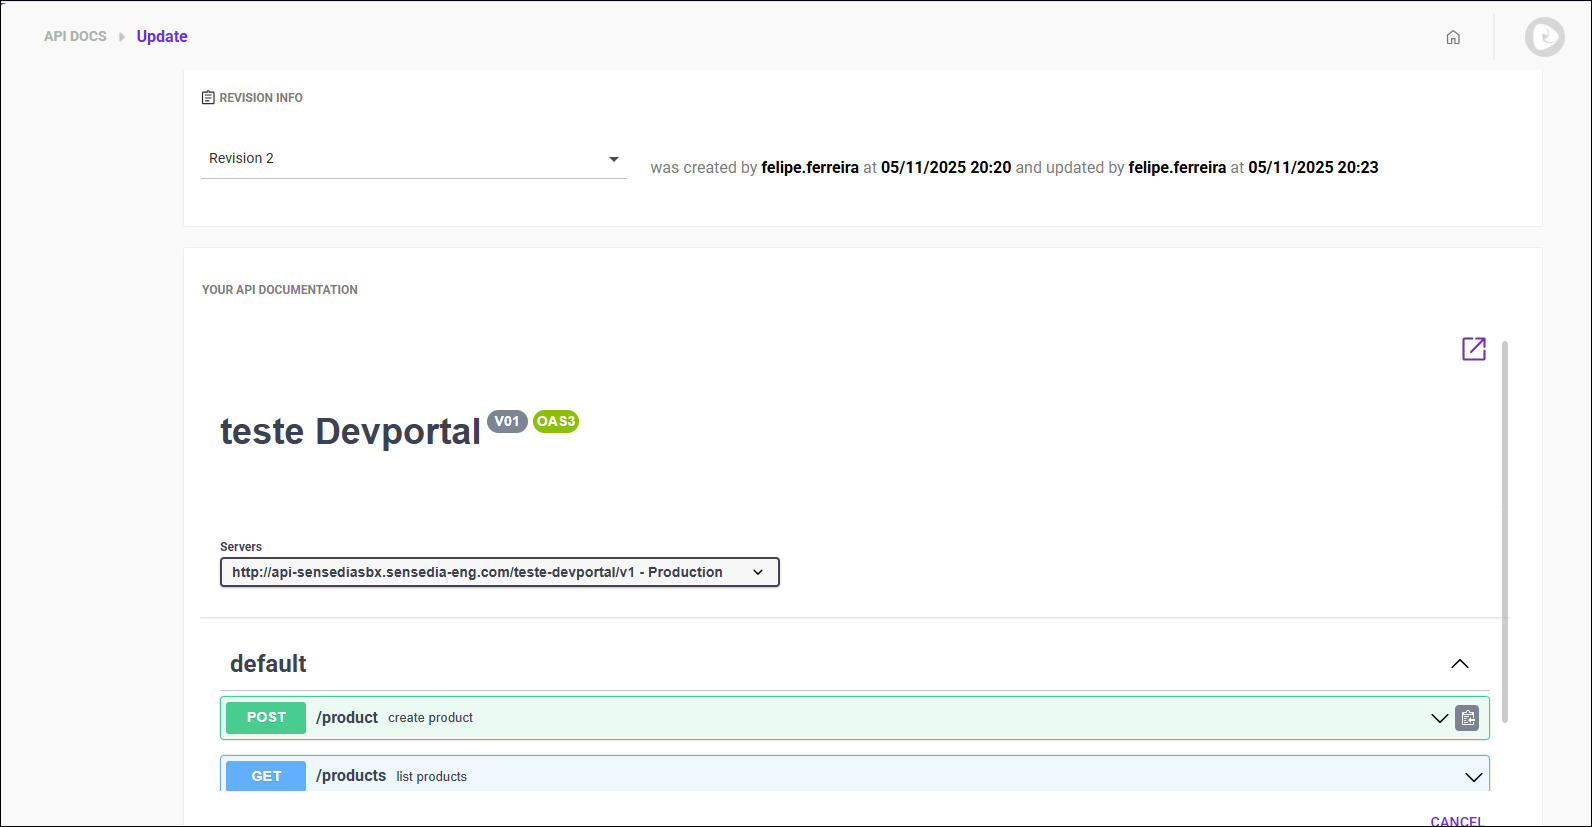The width and height of the screenshot is (1592, 827).
Task: Click the green POST method button
Action: click(x=266, y=718)
